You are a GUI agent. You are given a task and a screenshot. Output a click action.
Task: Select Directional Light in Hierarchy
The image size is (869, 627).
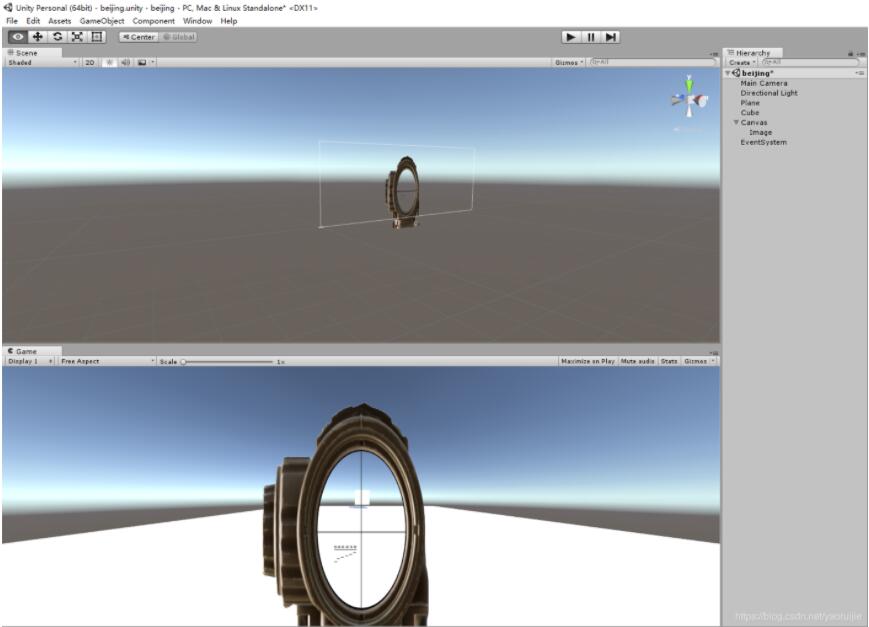pos(769,93)
